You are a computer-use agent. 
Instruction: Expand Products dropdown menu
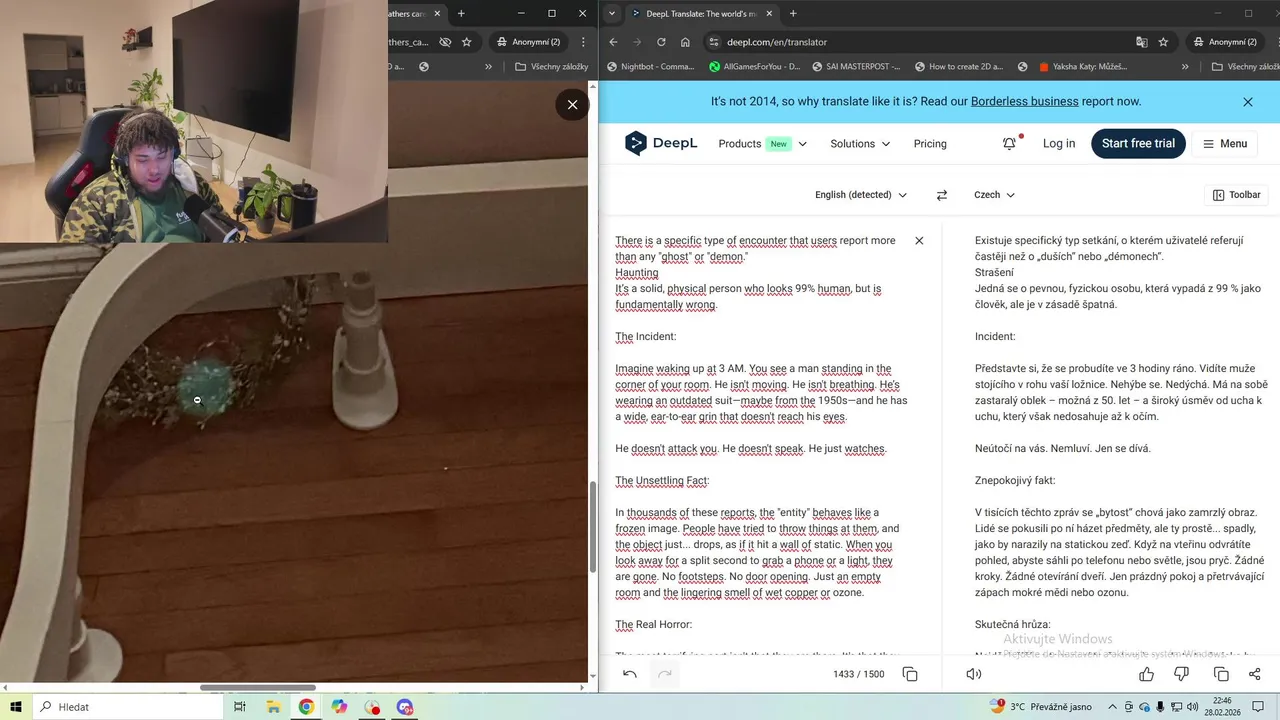[x=762, y=144]
